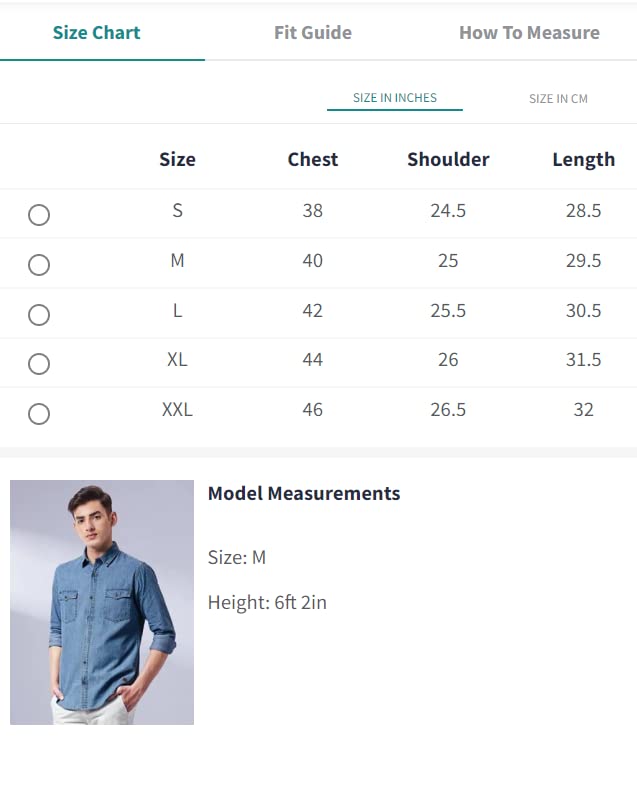Click the model's Height: 6ft 2in text
The image size is (637, 810).
(267, 602)
